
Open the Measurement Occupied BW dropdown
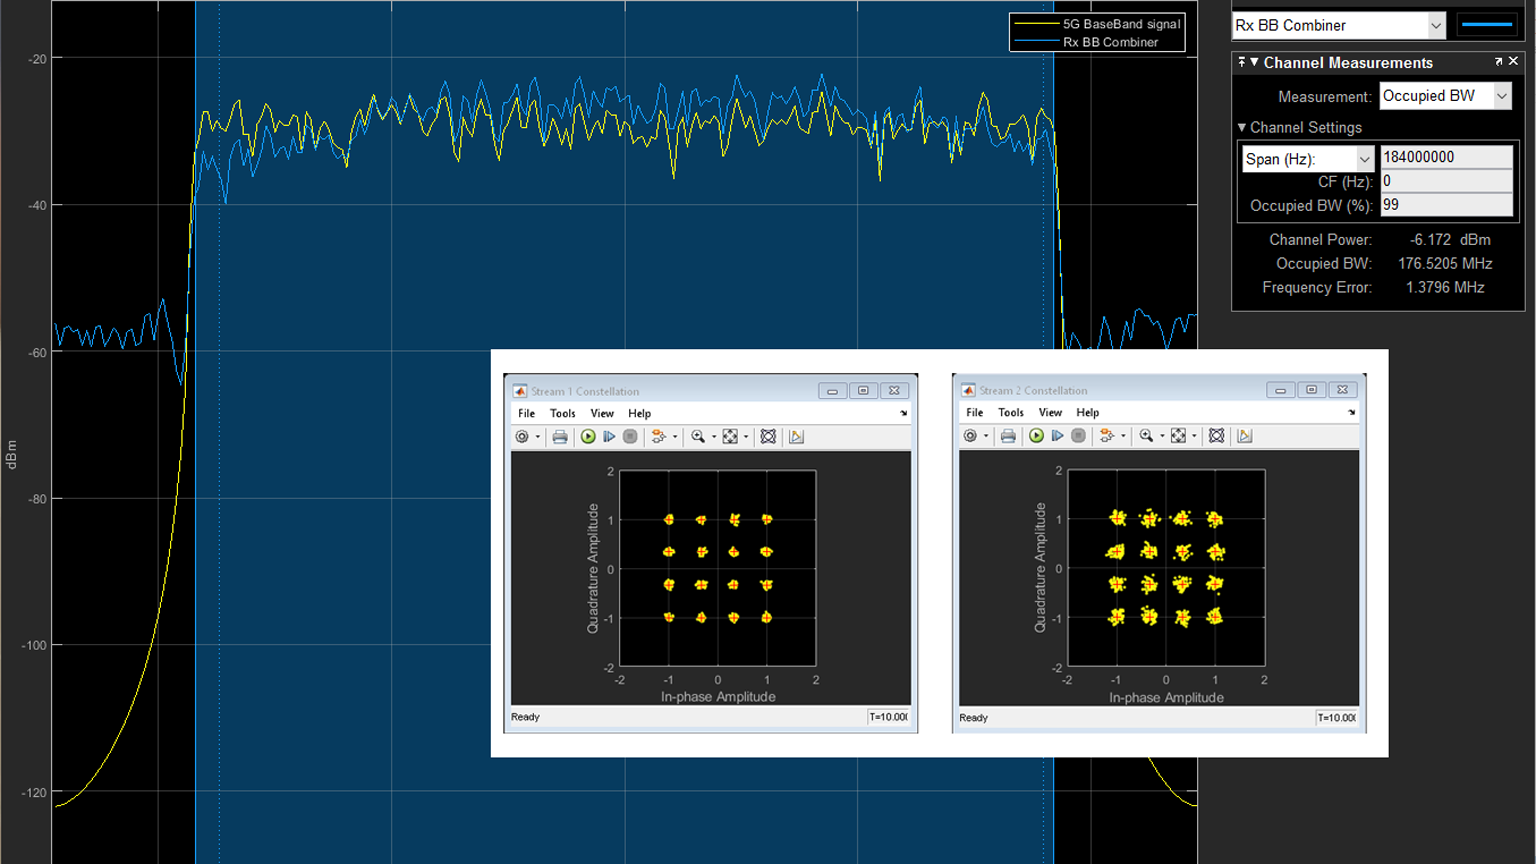1502,96
